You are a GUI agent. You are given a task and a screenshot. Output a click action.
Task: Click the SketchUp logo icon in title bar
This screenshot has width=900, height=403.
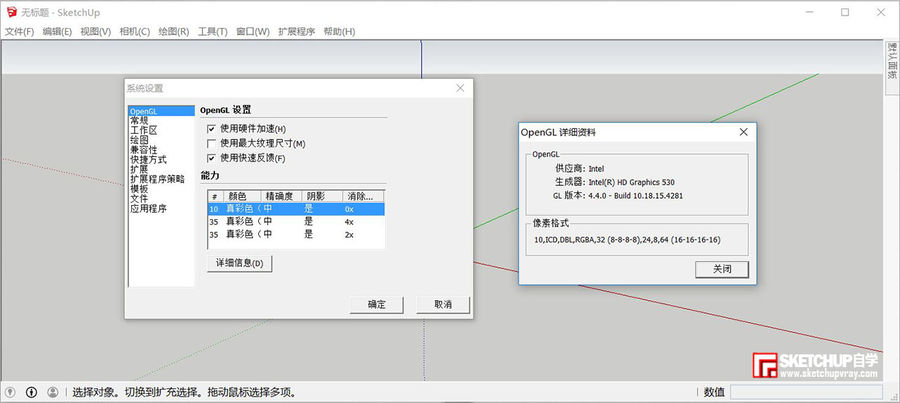coord(11,12)
